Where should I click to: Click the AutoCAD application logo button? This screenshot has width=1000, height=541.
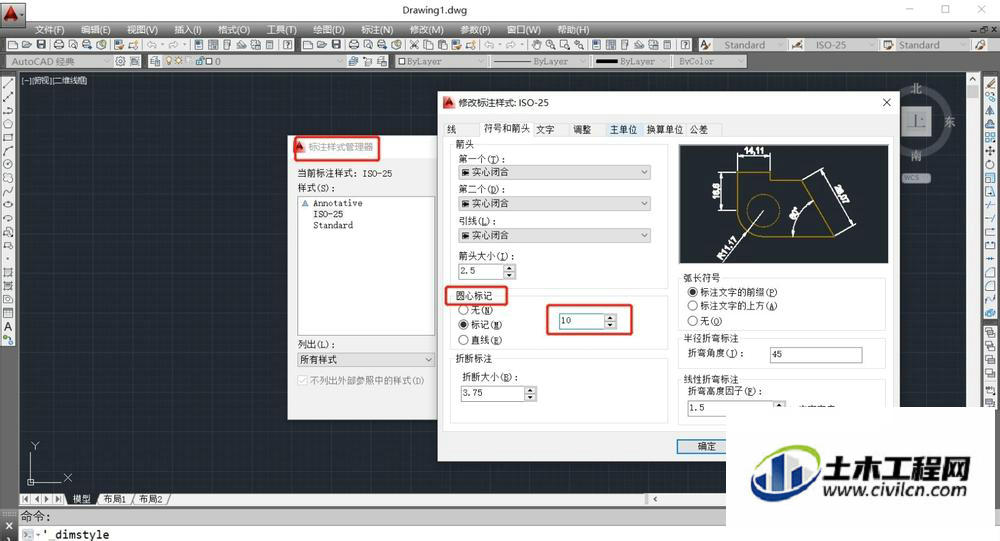pyautogui.click(x=12, y=13)
